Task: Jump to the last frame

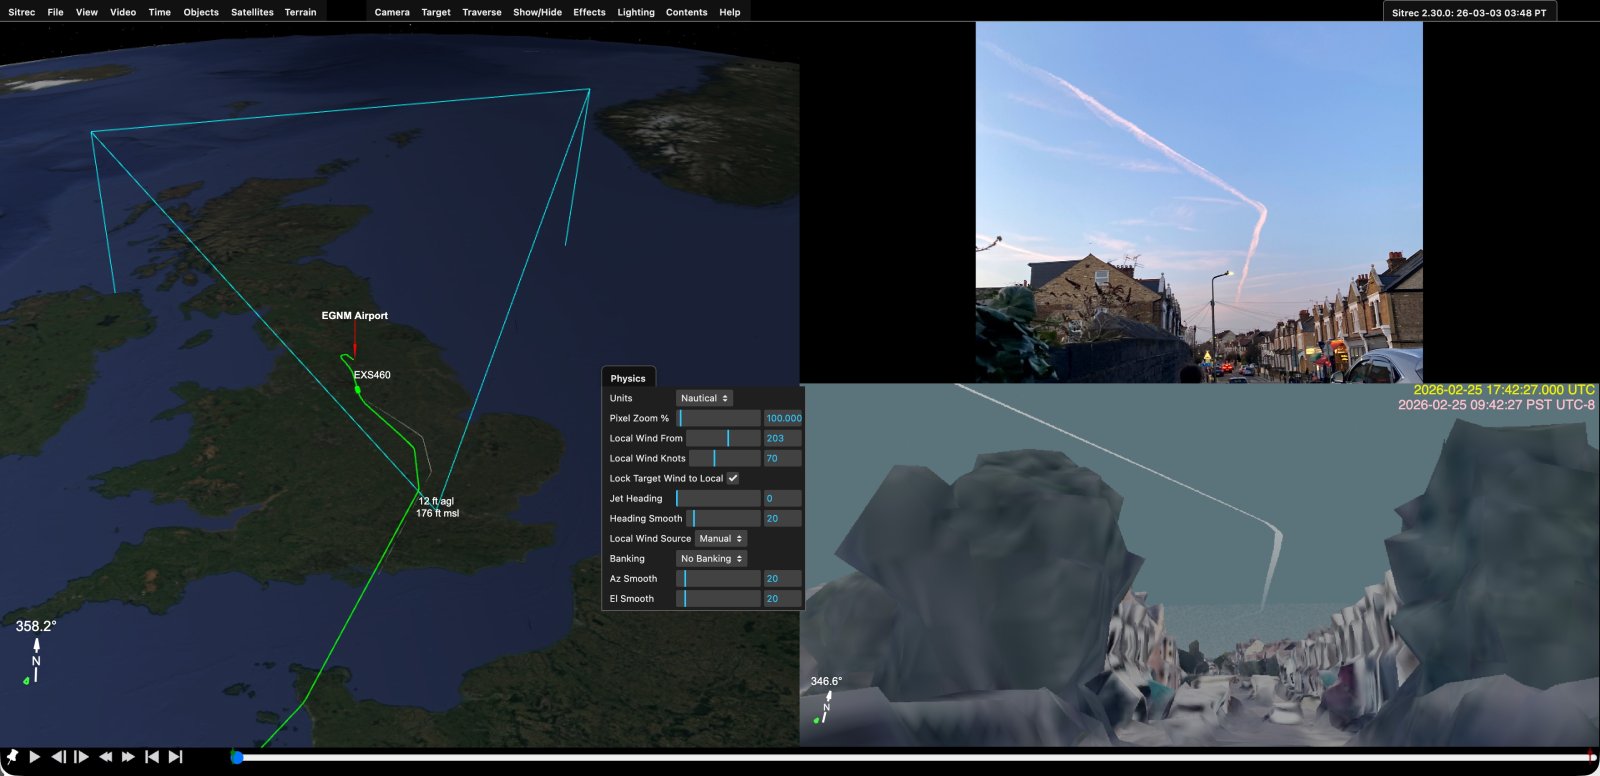Action: 176,757
